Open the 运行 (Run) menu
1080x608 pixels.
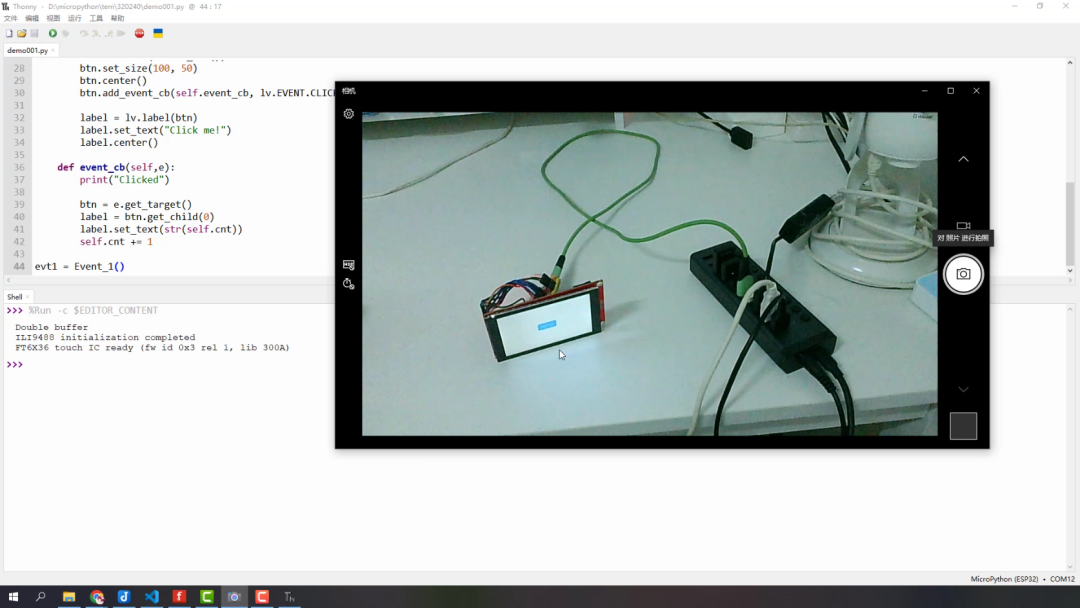coord(74,18)
